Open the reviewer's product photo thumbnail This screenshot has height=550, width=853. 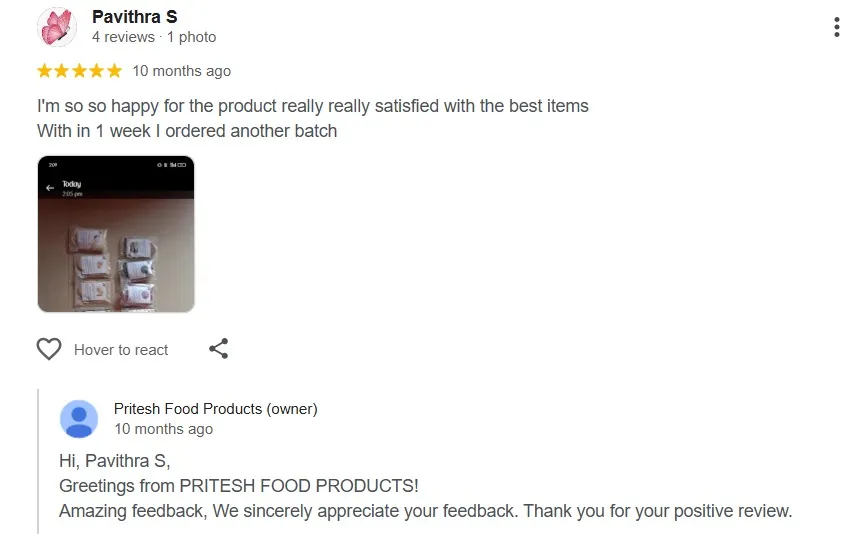pos(116,234)
